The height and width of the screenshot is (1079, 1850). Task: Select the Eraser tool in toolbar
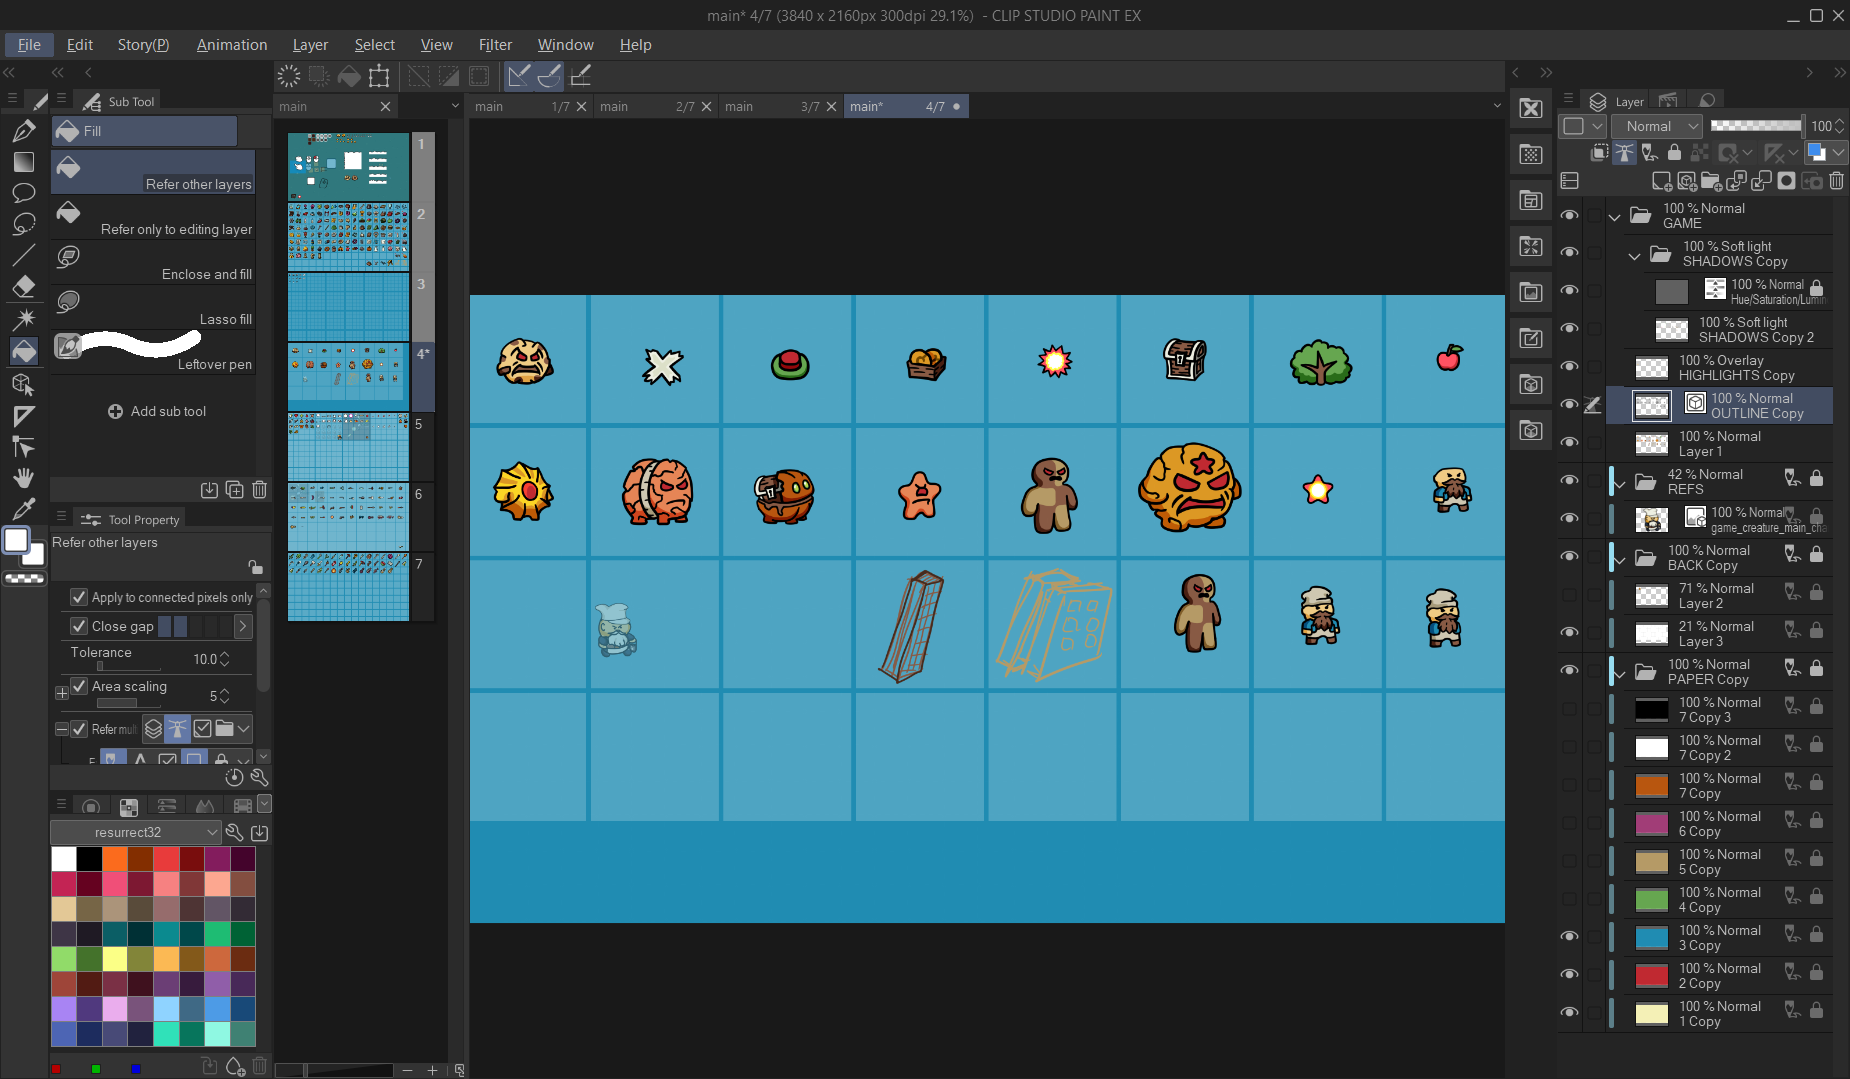pyautogui.click(x=24, y=287)
